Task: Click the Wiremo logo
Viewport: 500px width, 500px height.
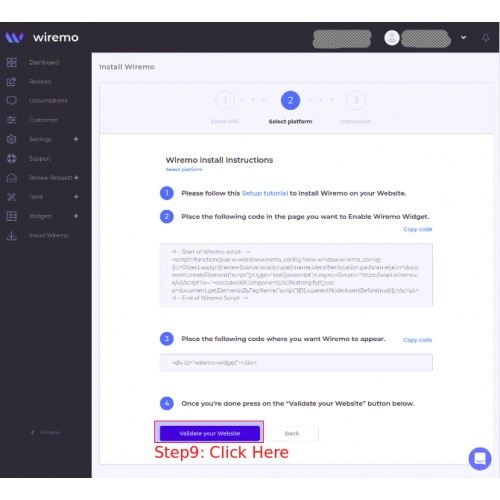Action: coord(42,37)
